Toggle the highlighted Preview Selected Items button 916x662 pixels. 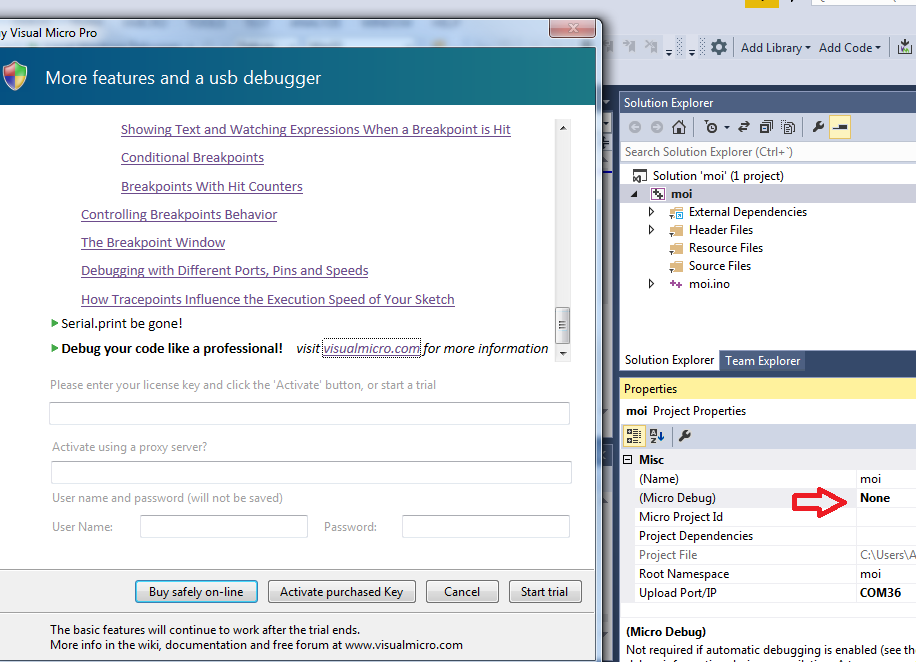click(840, 127)
